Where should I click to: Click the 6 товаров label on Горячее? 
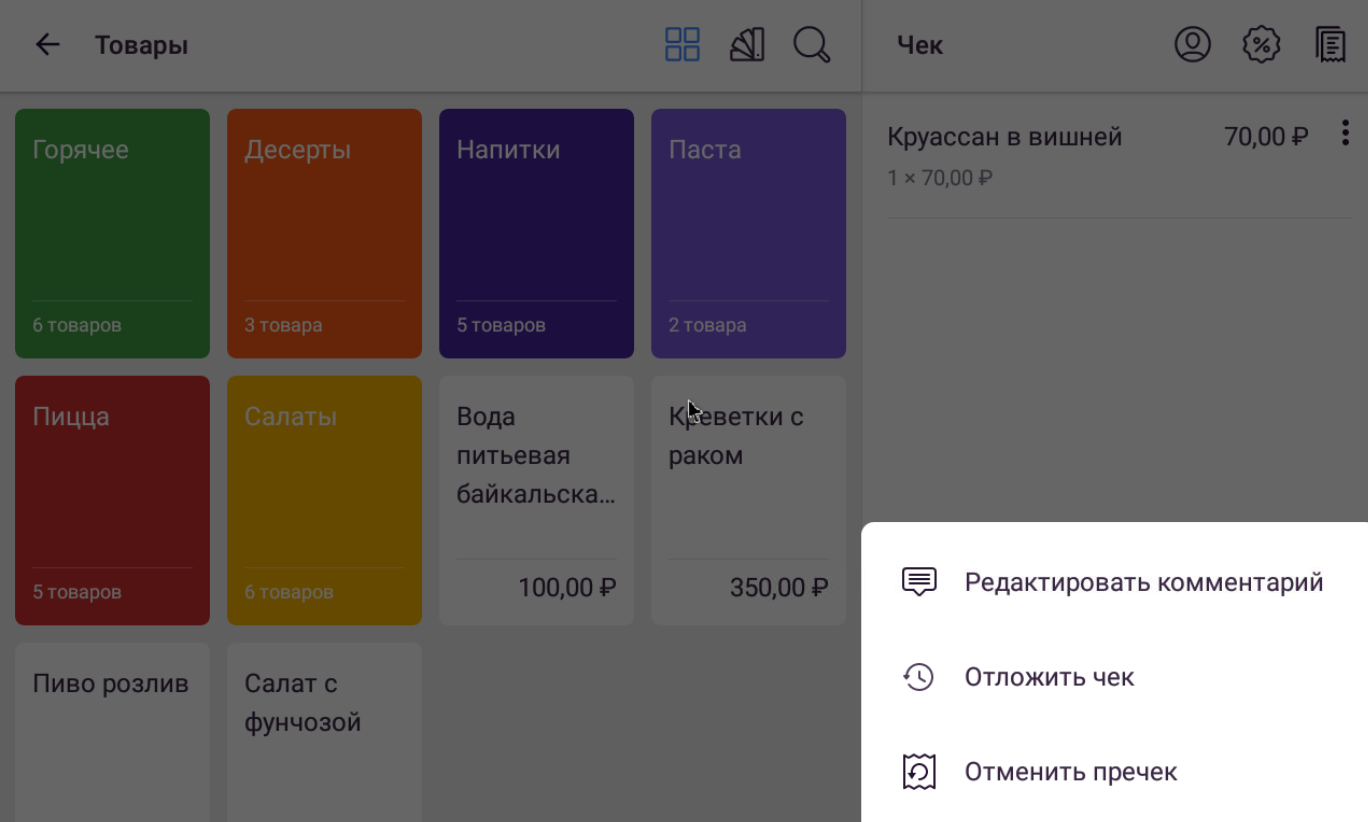click(77, 325)
